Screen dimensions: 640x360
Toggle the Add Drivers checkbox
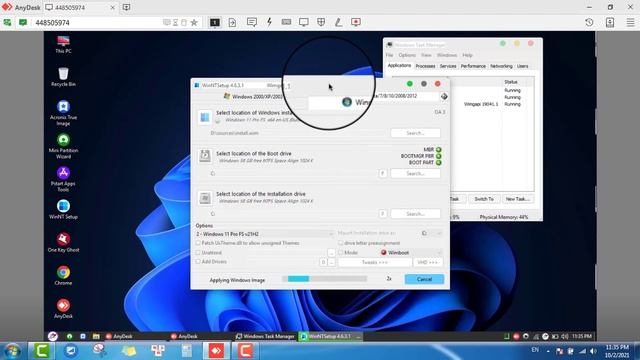(198, 262)
